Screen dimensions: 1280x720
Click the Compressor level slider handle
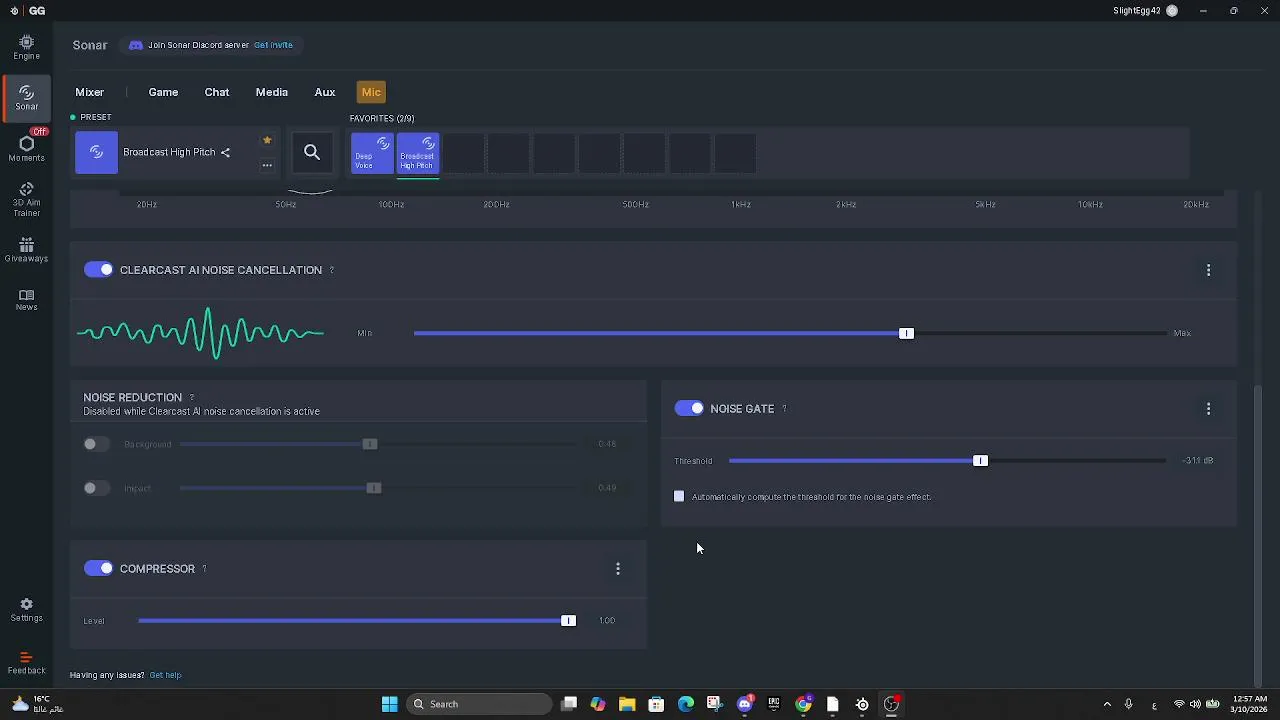568,620
